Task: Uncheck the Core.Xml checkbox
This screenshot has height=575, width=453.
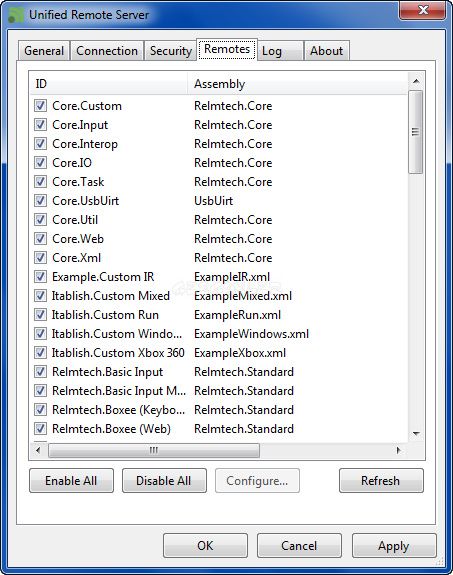Action: click(x=40, y=258)
